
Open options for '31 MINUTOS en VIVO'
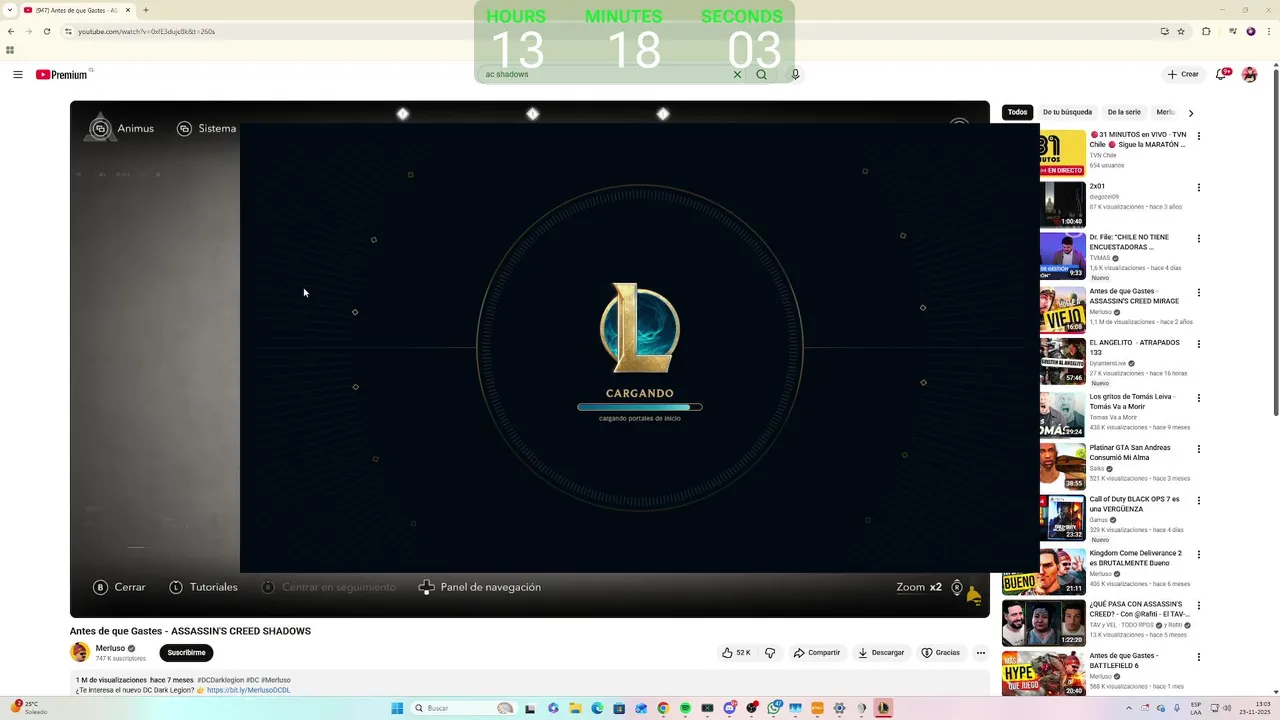point(1199,136)
